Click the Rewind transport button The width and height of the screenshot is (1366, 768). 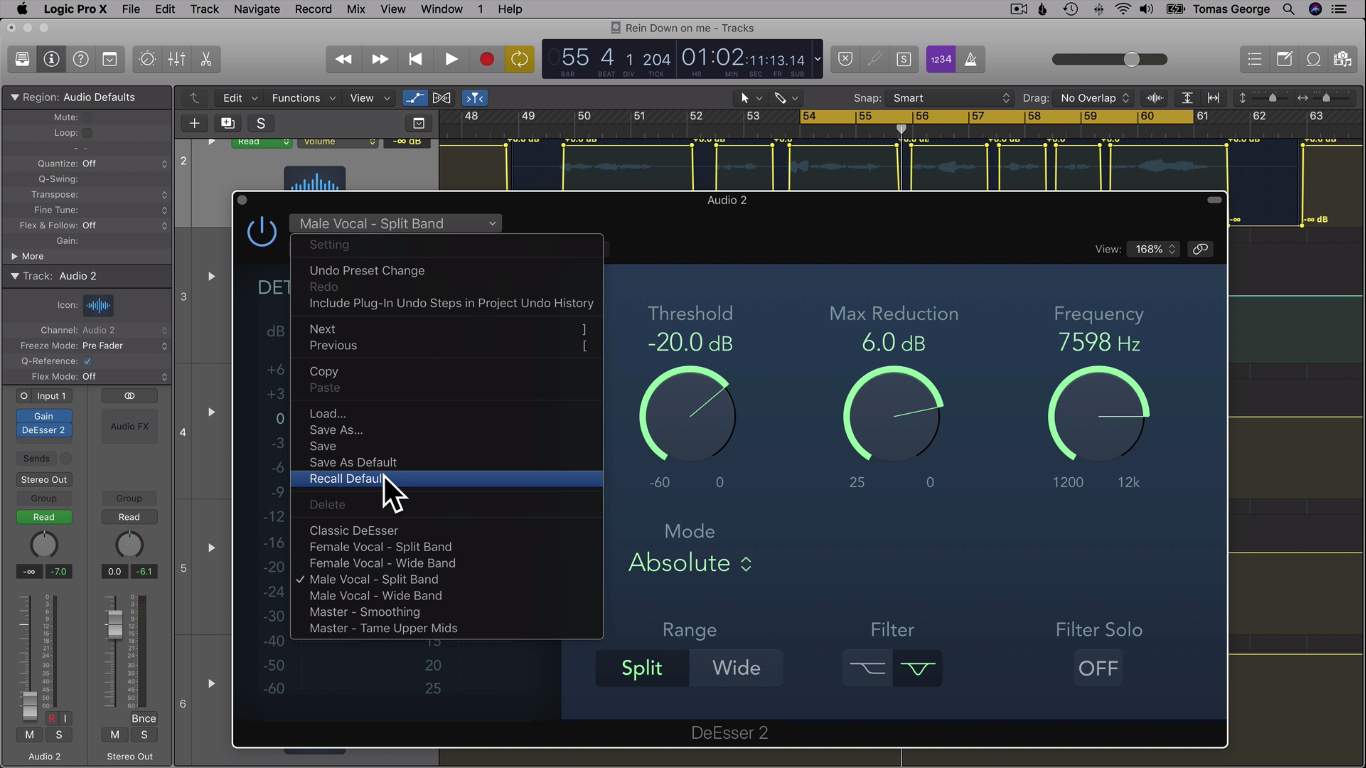[343, 59]
